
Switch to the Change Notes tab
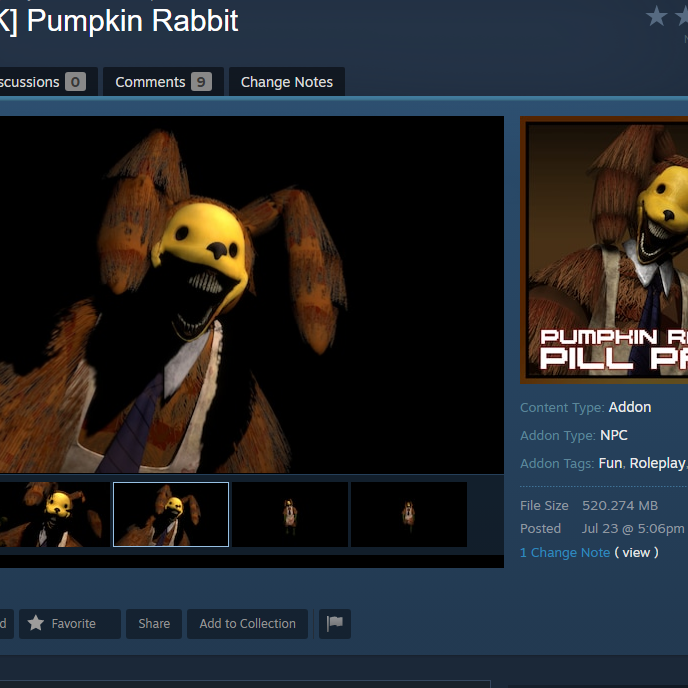click(287, 82)
